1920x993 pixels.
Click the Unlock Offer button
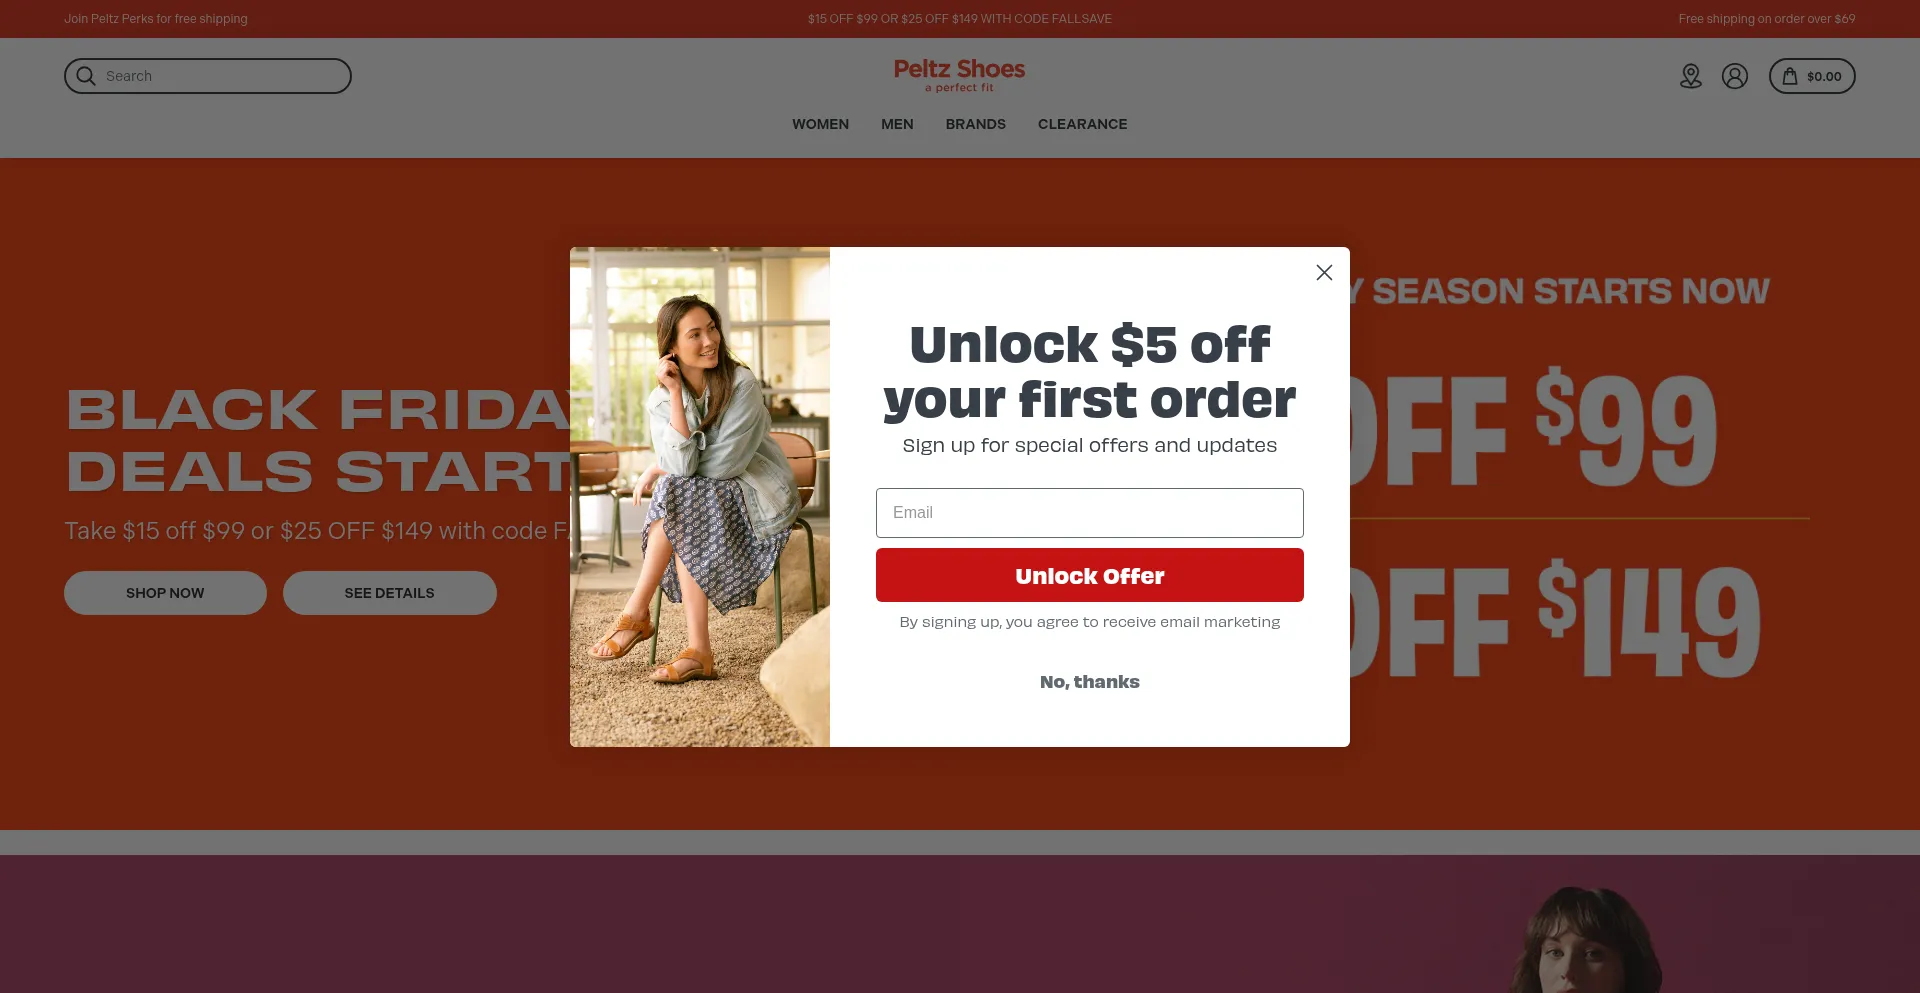coord(1090,575)
